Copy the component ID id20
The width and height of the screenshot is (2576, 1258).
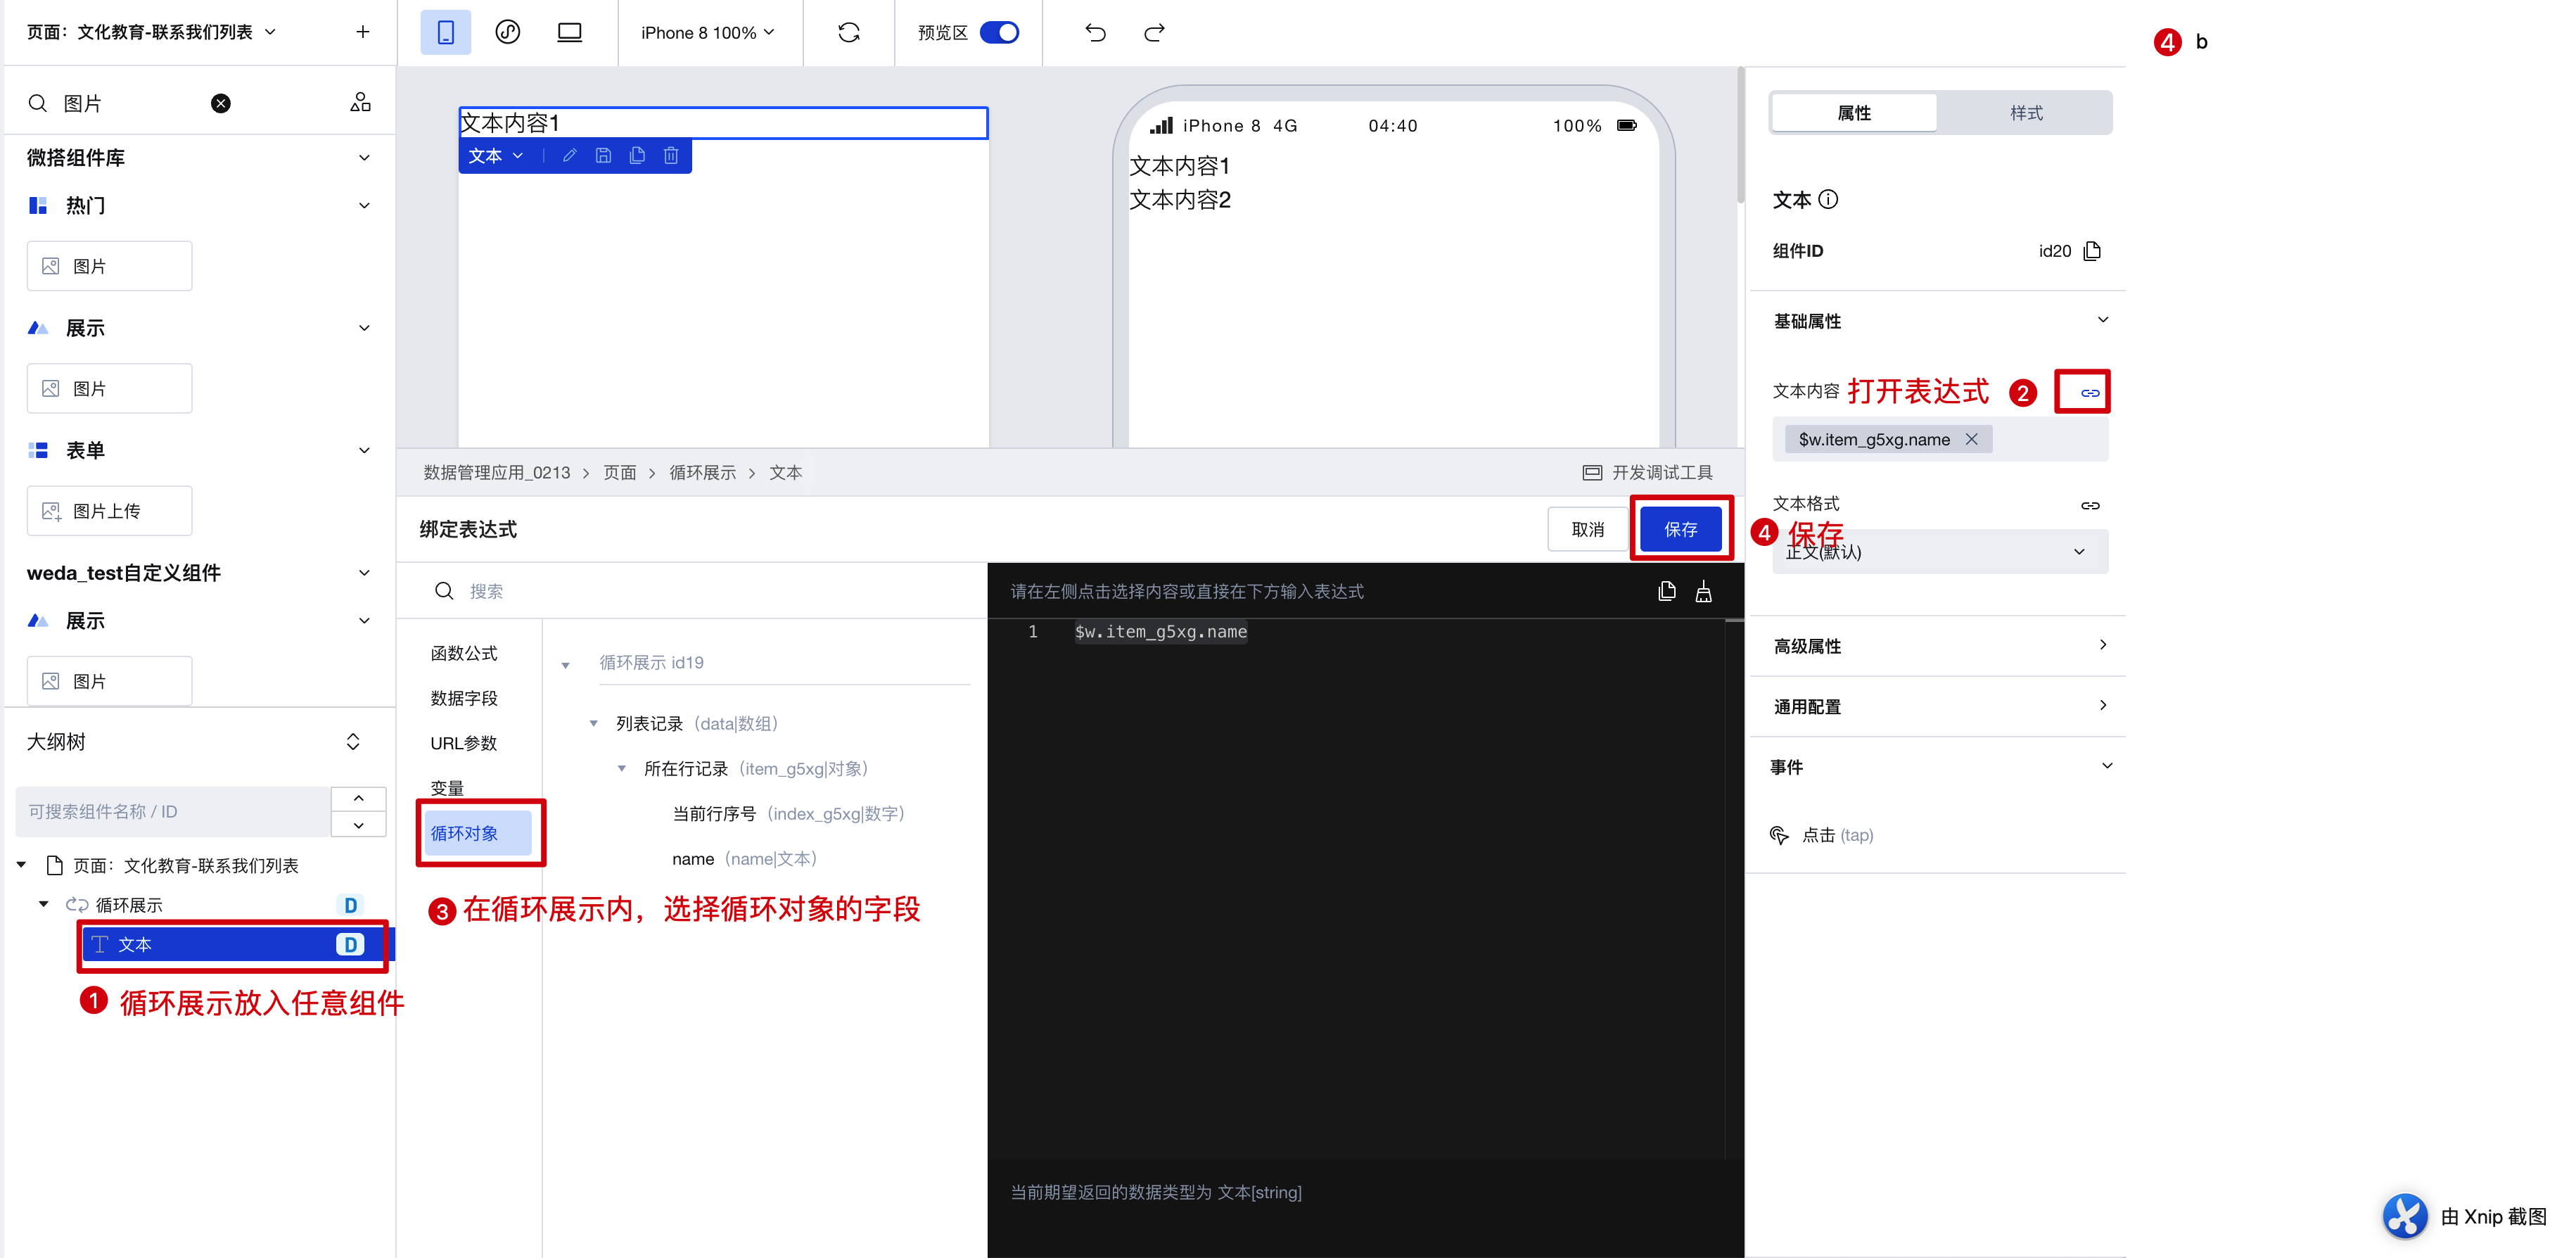(2092, 251)
